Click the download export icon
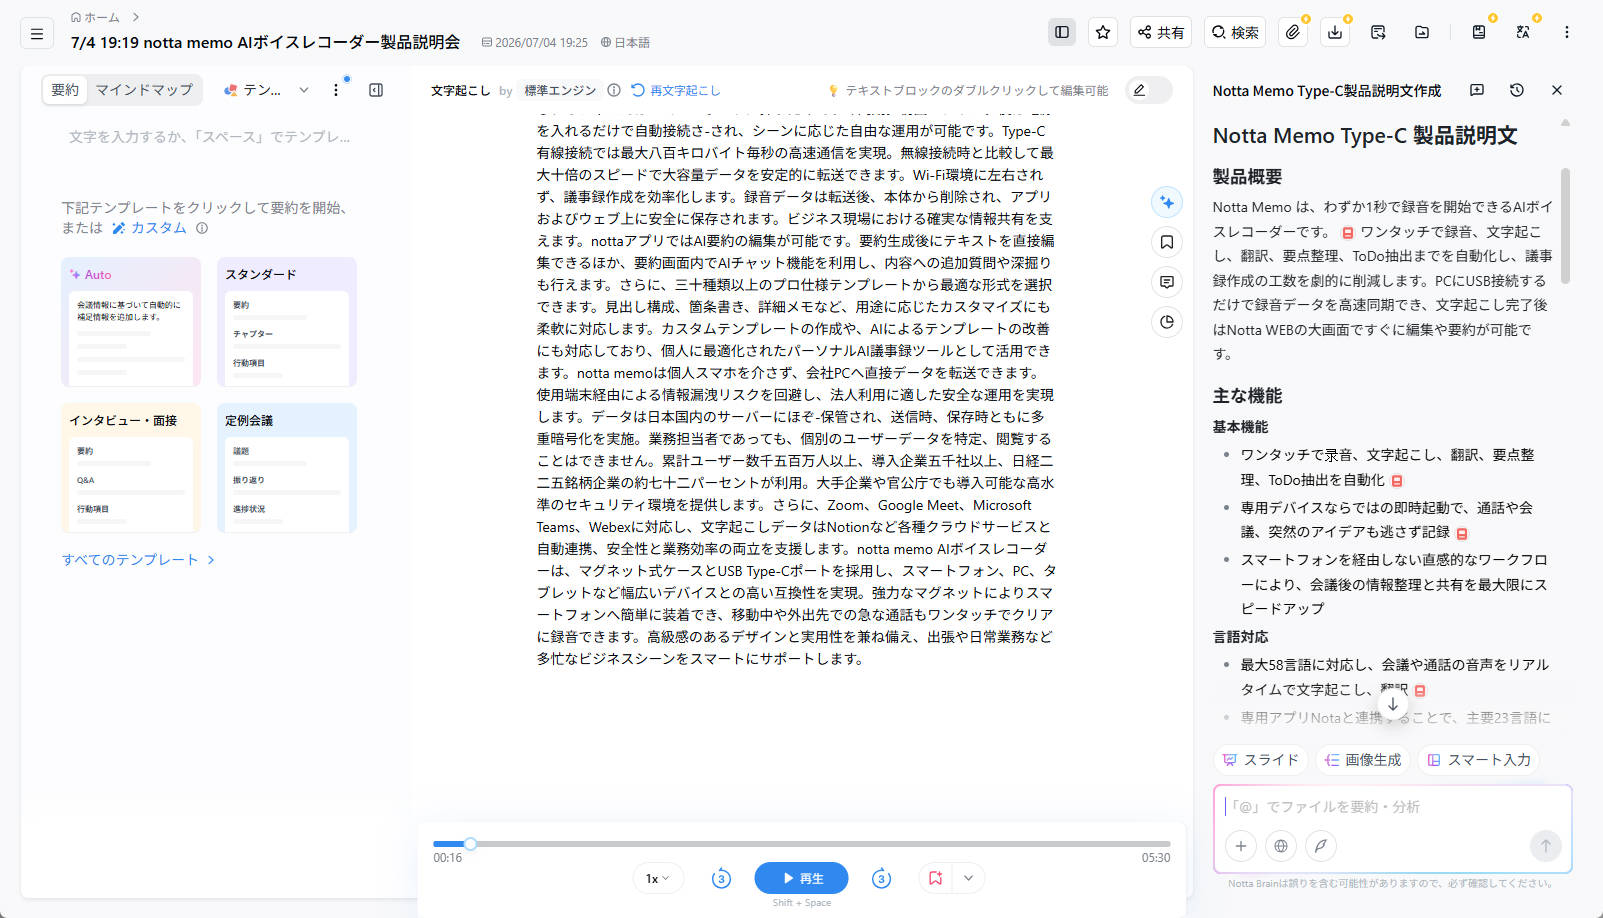 point(1335,32)
